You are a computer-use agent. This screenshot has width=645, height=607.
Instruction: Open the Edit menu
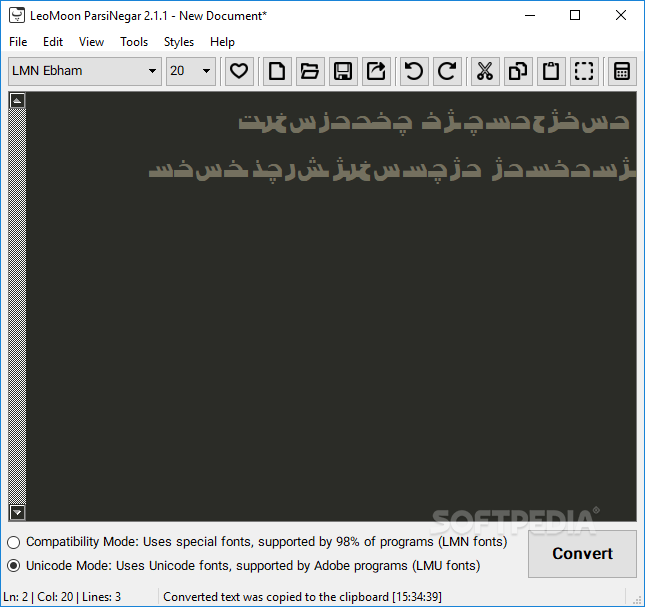click(53, 42)
